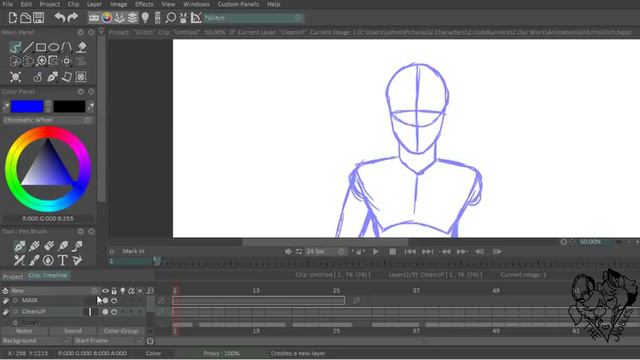
Task: Switch to the Project tab
Action: pyautogui.click(x=13, y=276)
